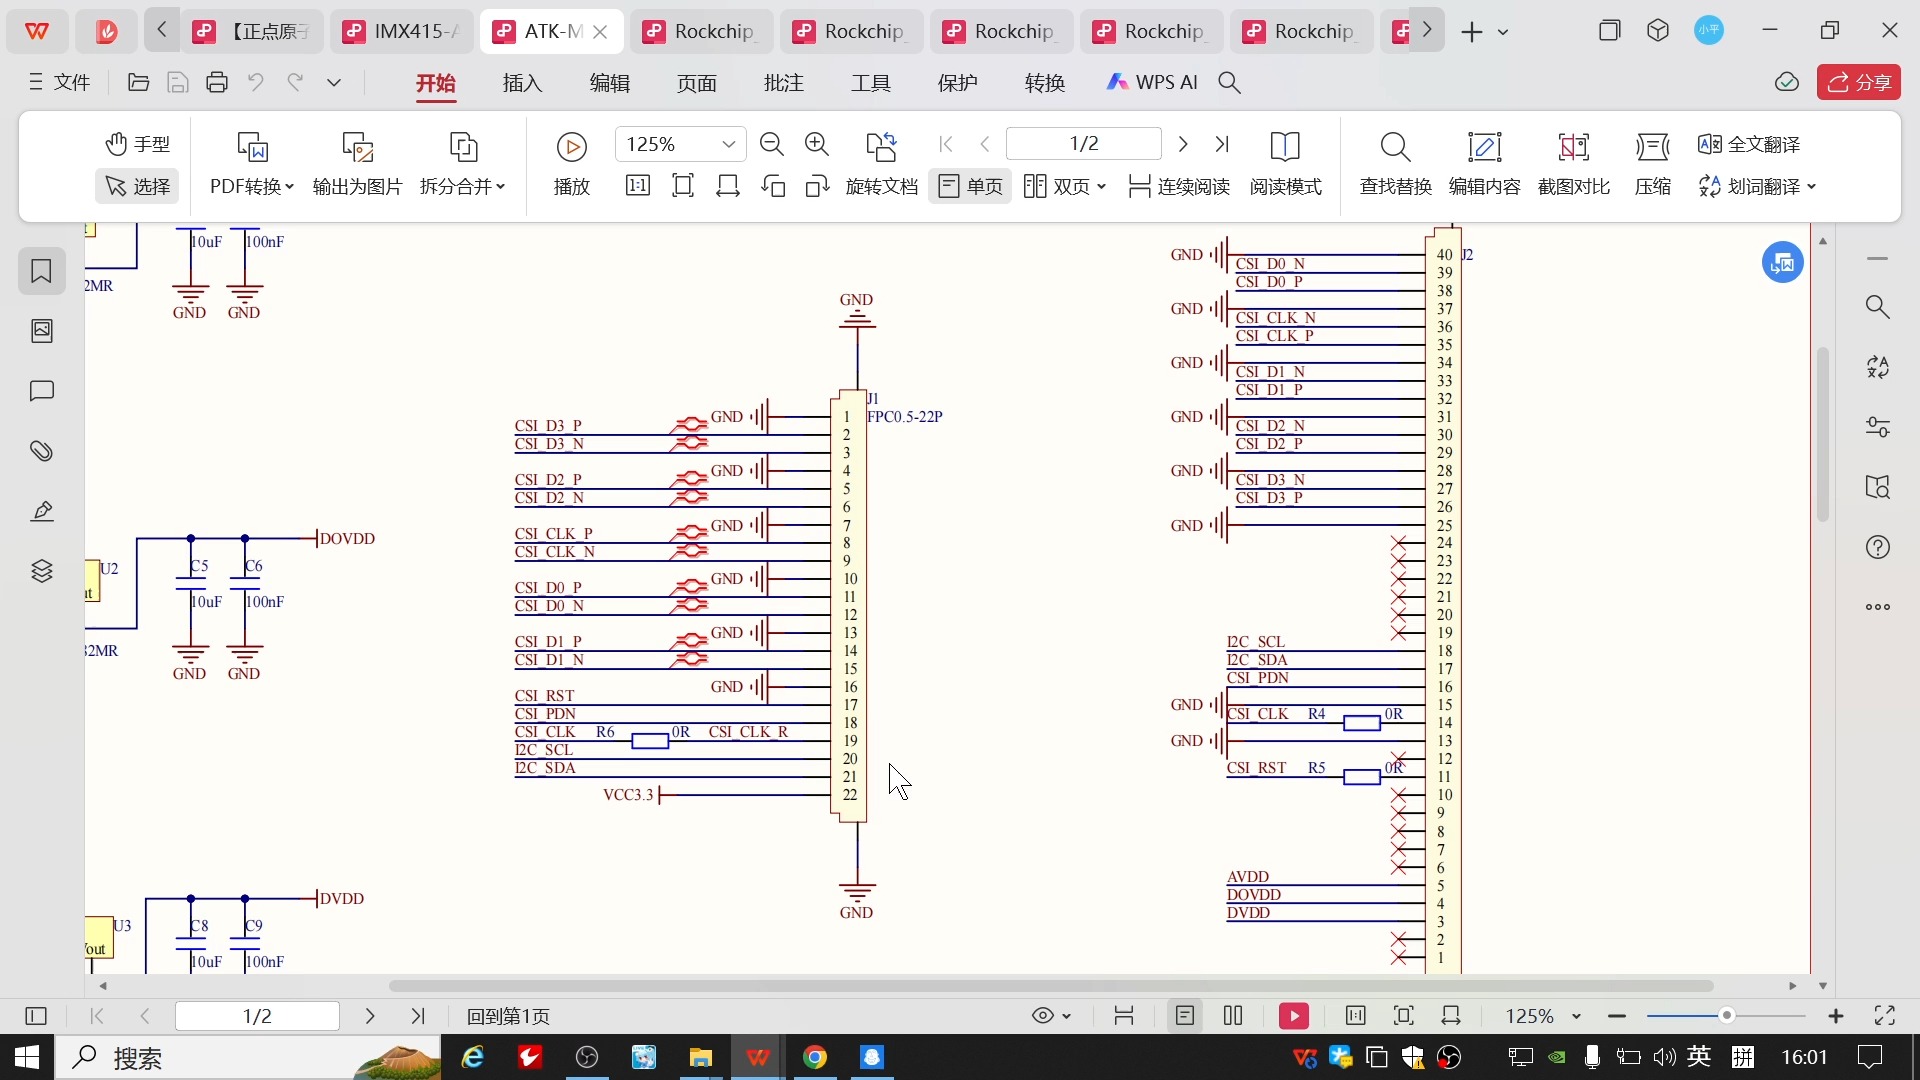
Task: Select the search and replace icon
Action: (1396, 144)
